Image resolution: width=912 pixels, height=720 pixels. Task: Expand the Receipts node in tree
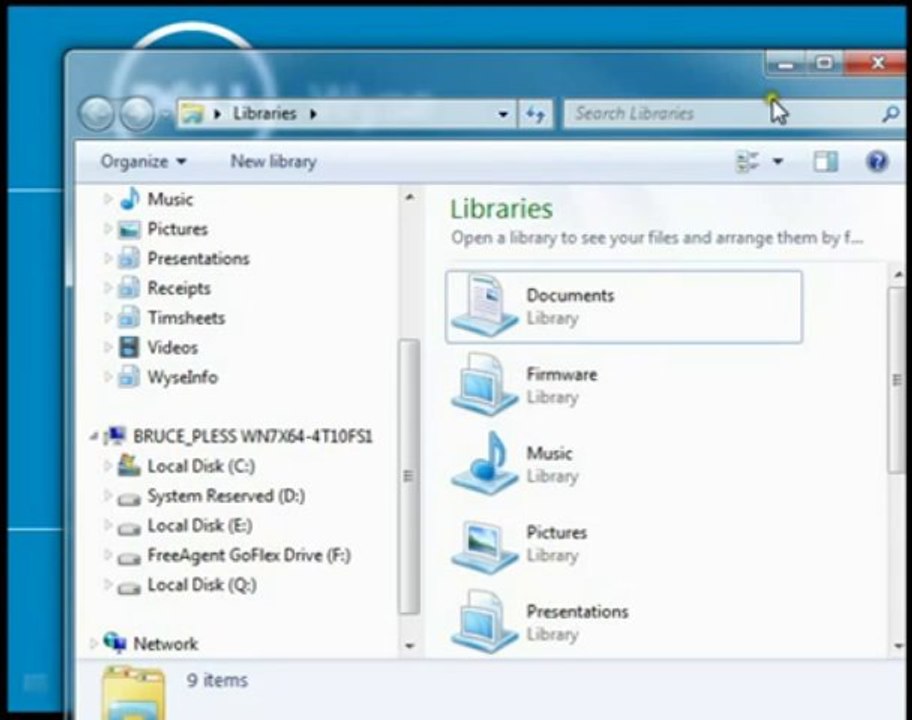click(x=108, y=287)
